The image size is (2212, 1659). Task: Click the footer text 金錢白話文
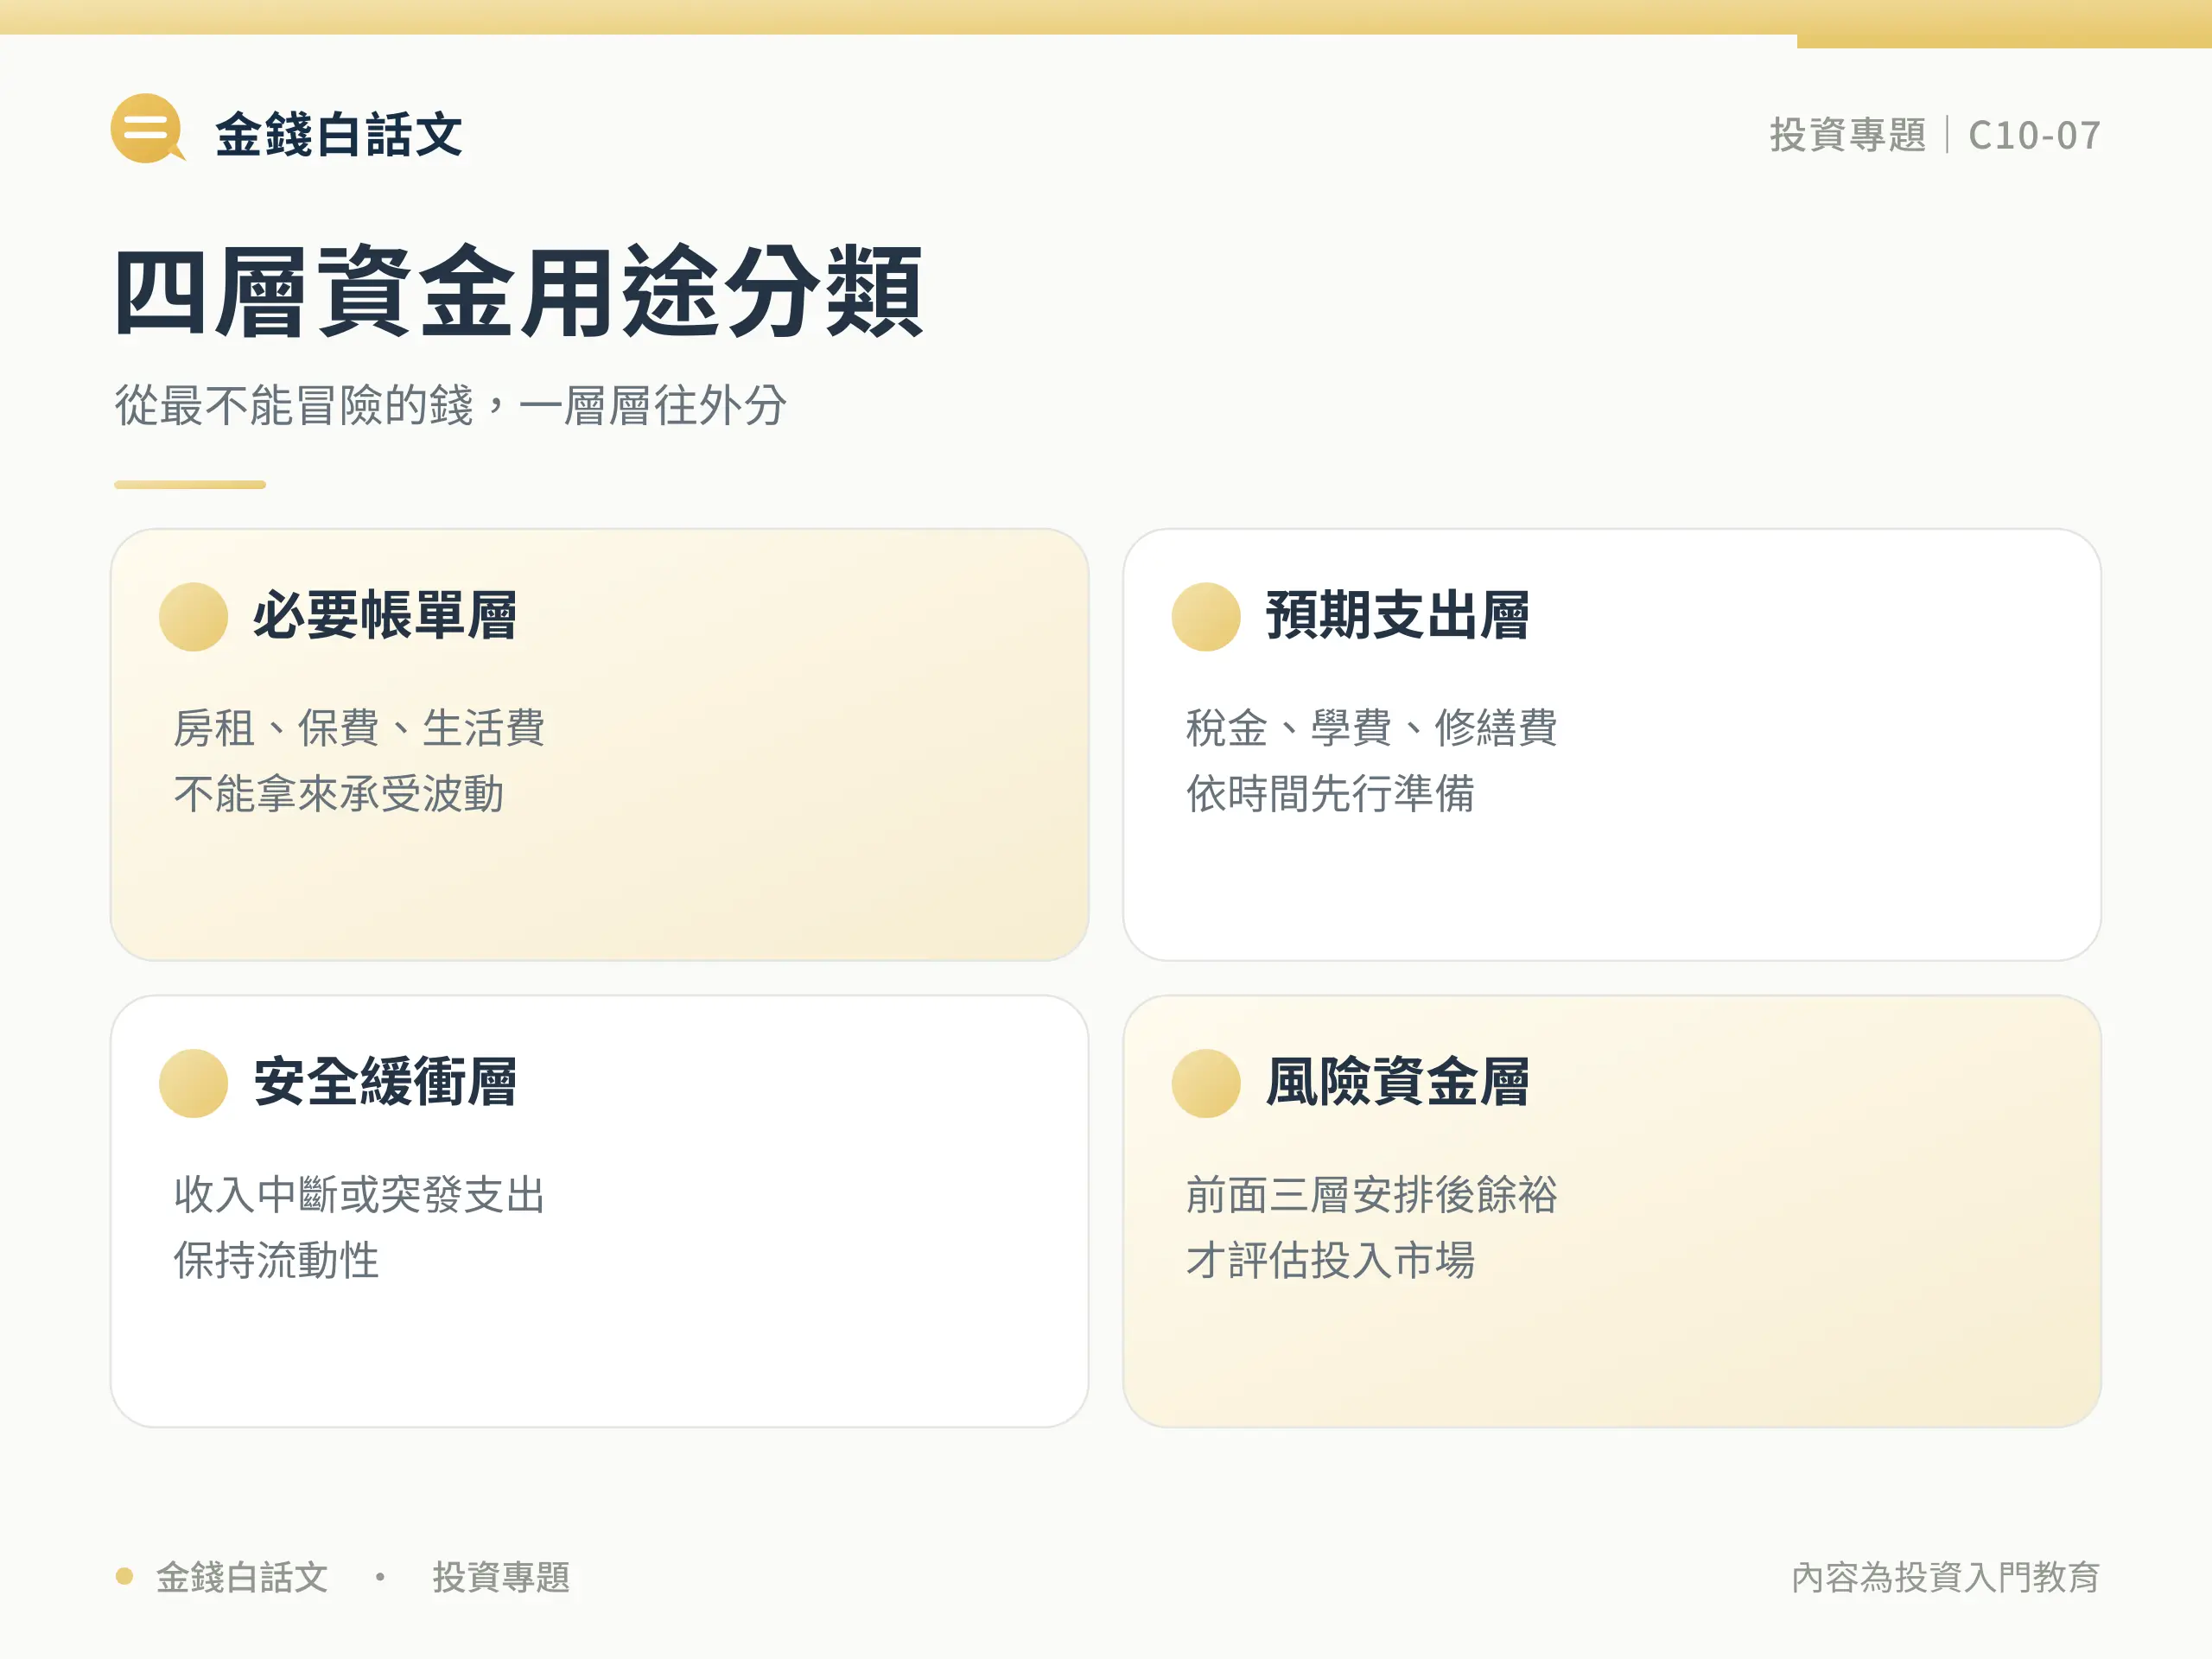[242, 1577]
